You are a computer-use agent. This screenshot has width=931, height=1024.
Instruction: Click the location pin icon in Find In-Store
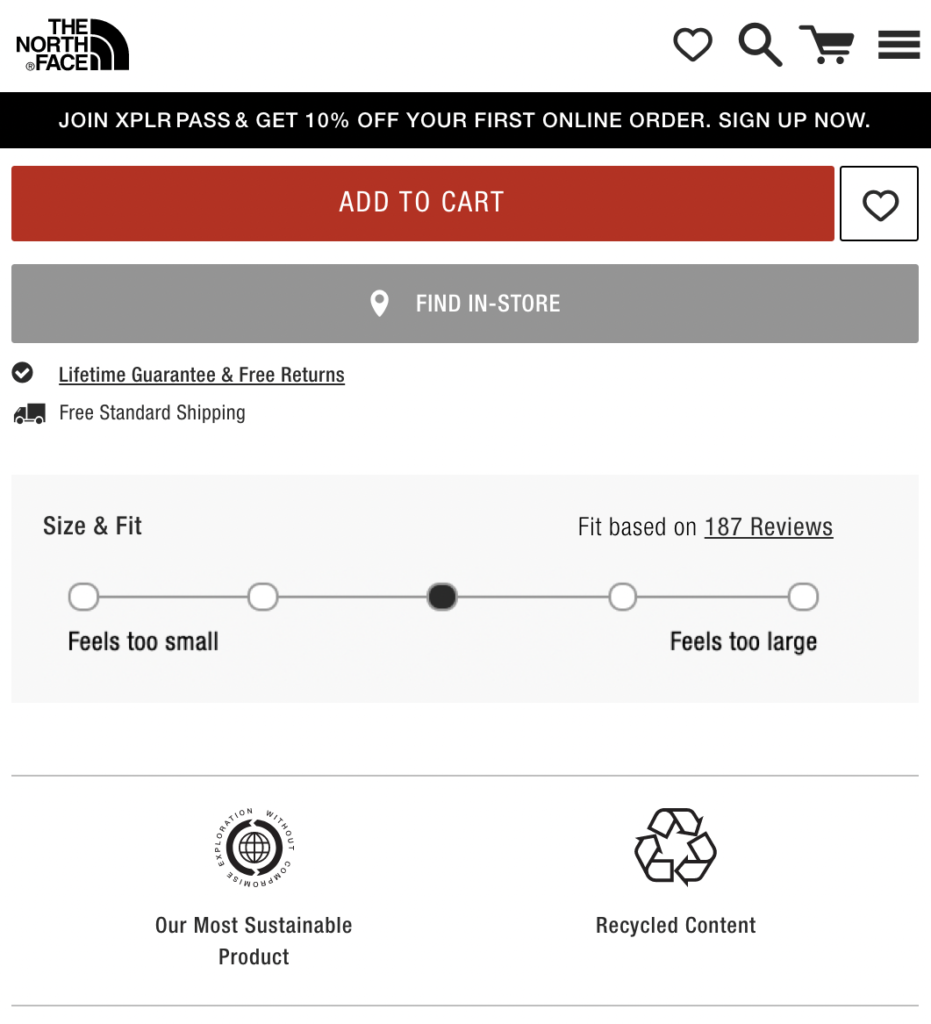pos(379,304)
